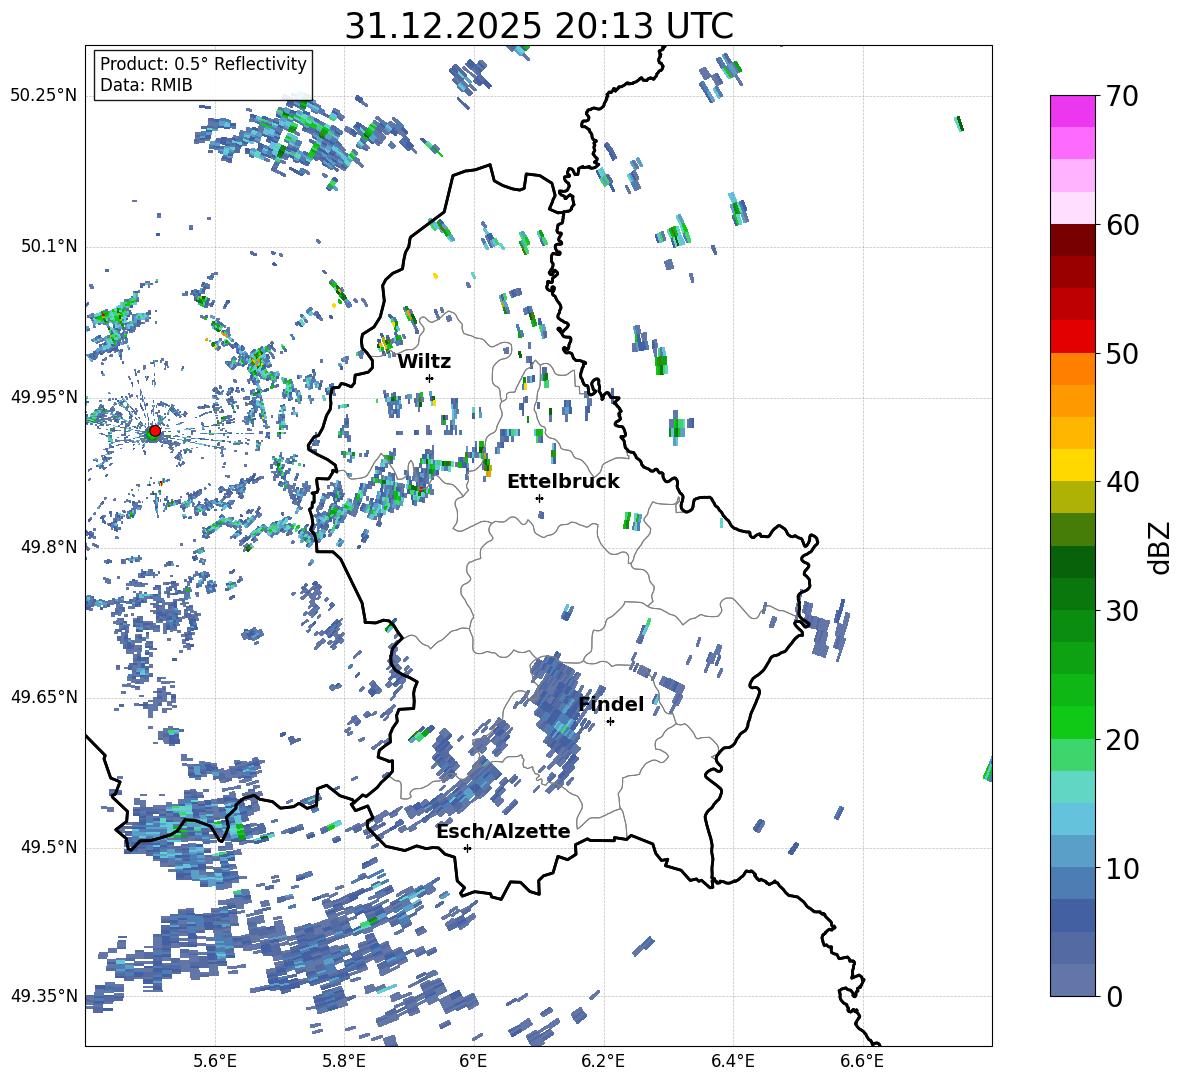Click the cross marker below Findel
1184x1081 pixels.
pyautogui.click(x=610, y=721)
